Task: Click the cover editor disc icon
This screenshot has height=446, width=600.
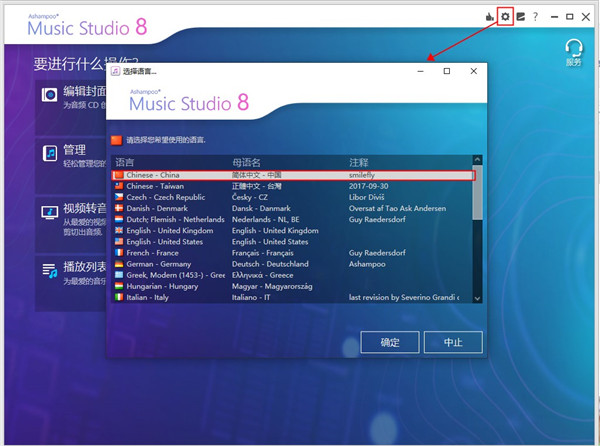Action: tap(49, 94)
